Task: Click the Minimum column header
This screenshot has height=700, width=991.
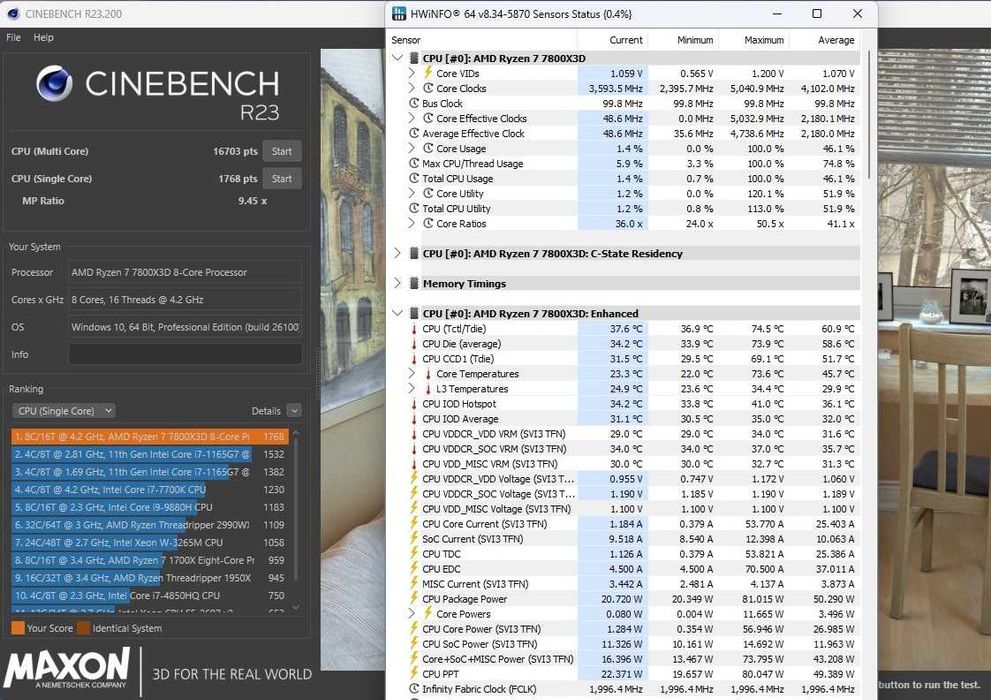Action: coord(695,40)
